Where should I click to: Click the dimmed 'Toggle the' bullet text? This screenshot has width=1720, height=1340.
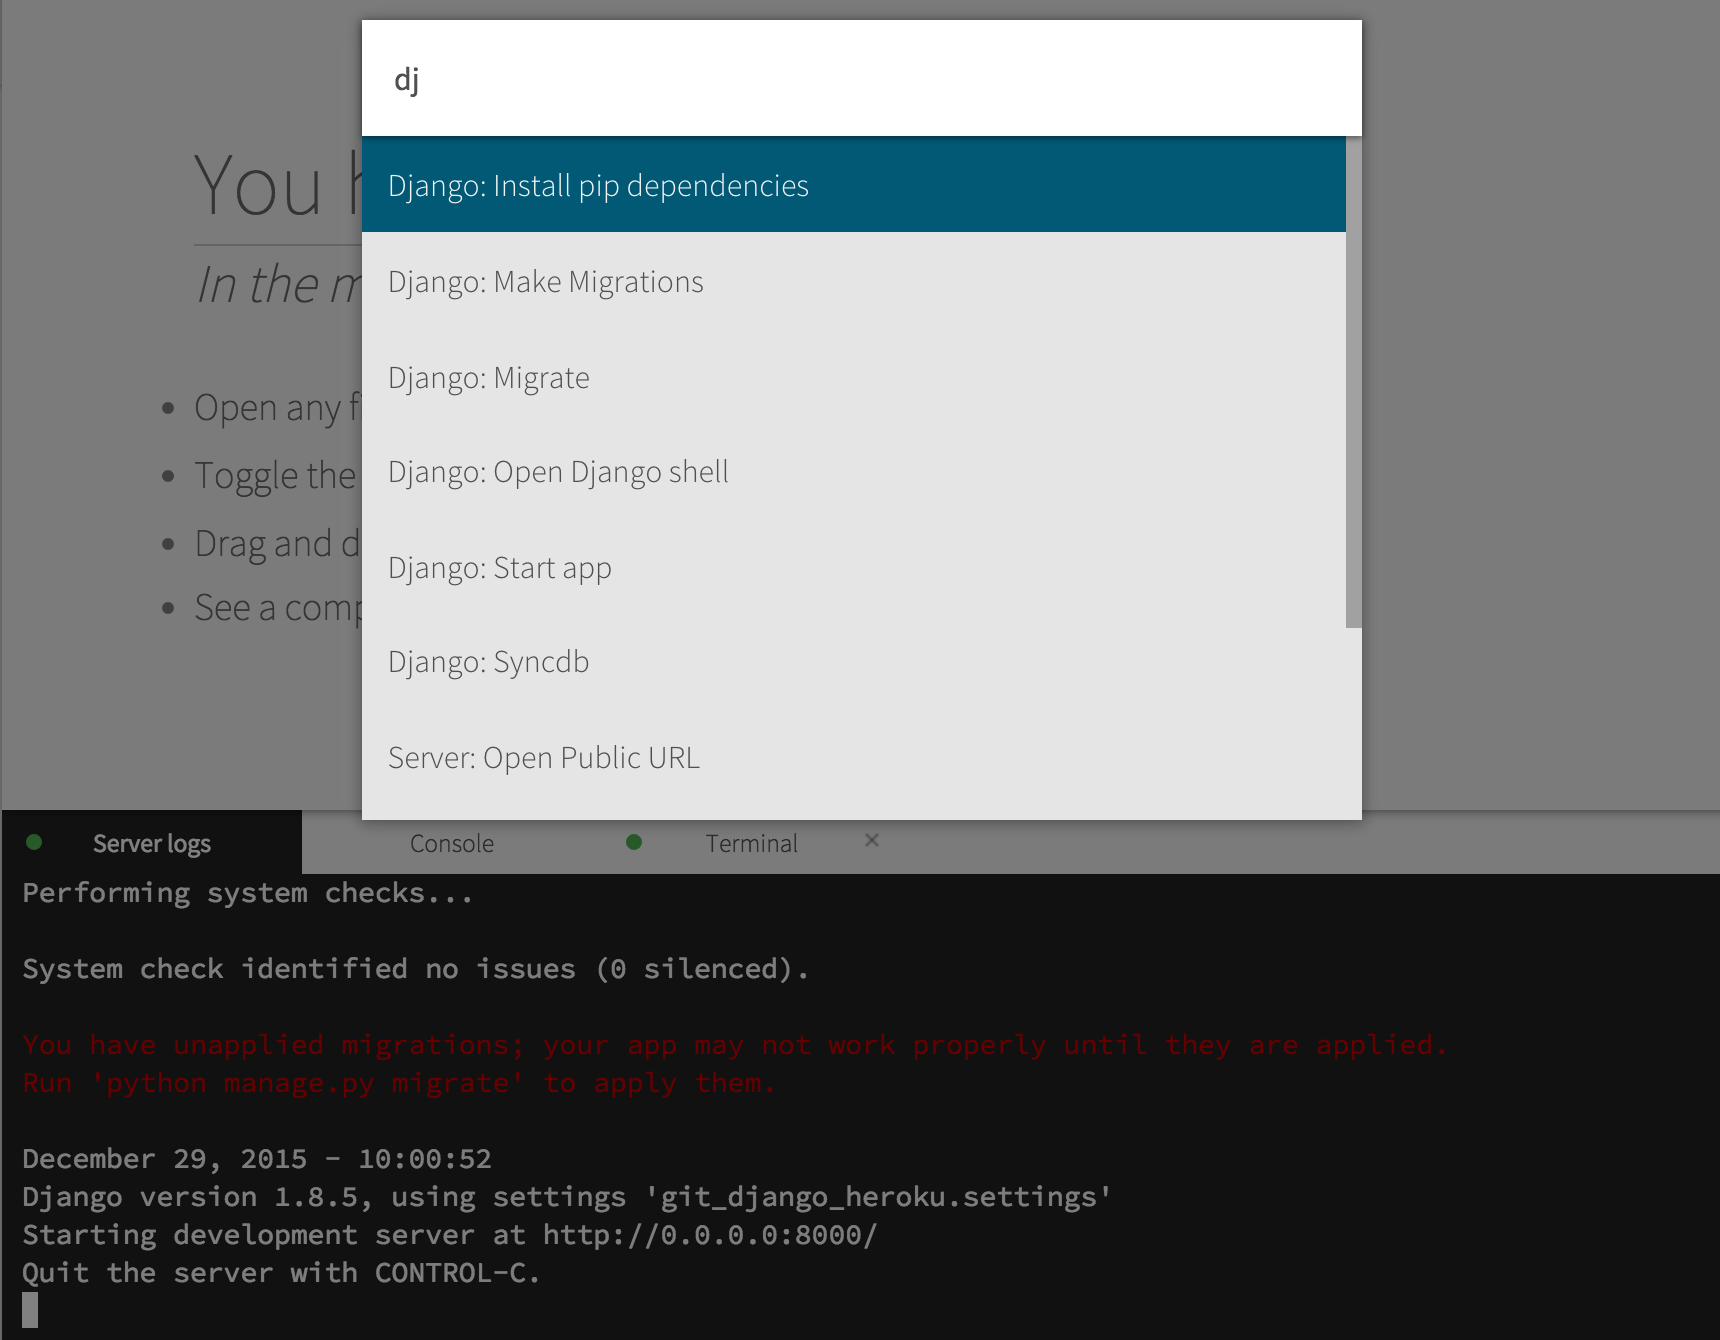[275, 476]
